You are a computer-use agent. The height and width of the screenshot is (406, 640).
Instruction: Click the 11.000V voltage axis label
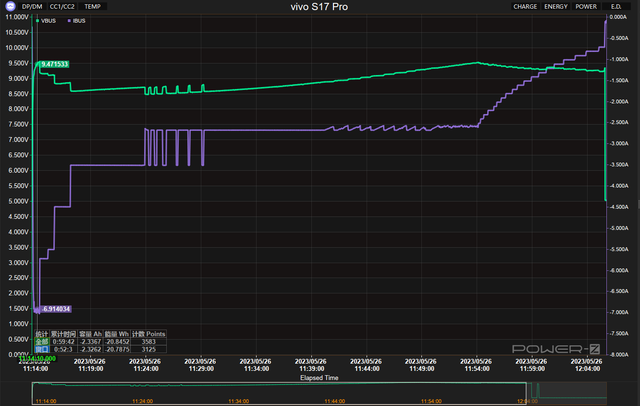click(17, 17)
